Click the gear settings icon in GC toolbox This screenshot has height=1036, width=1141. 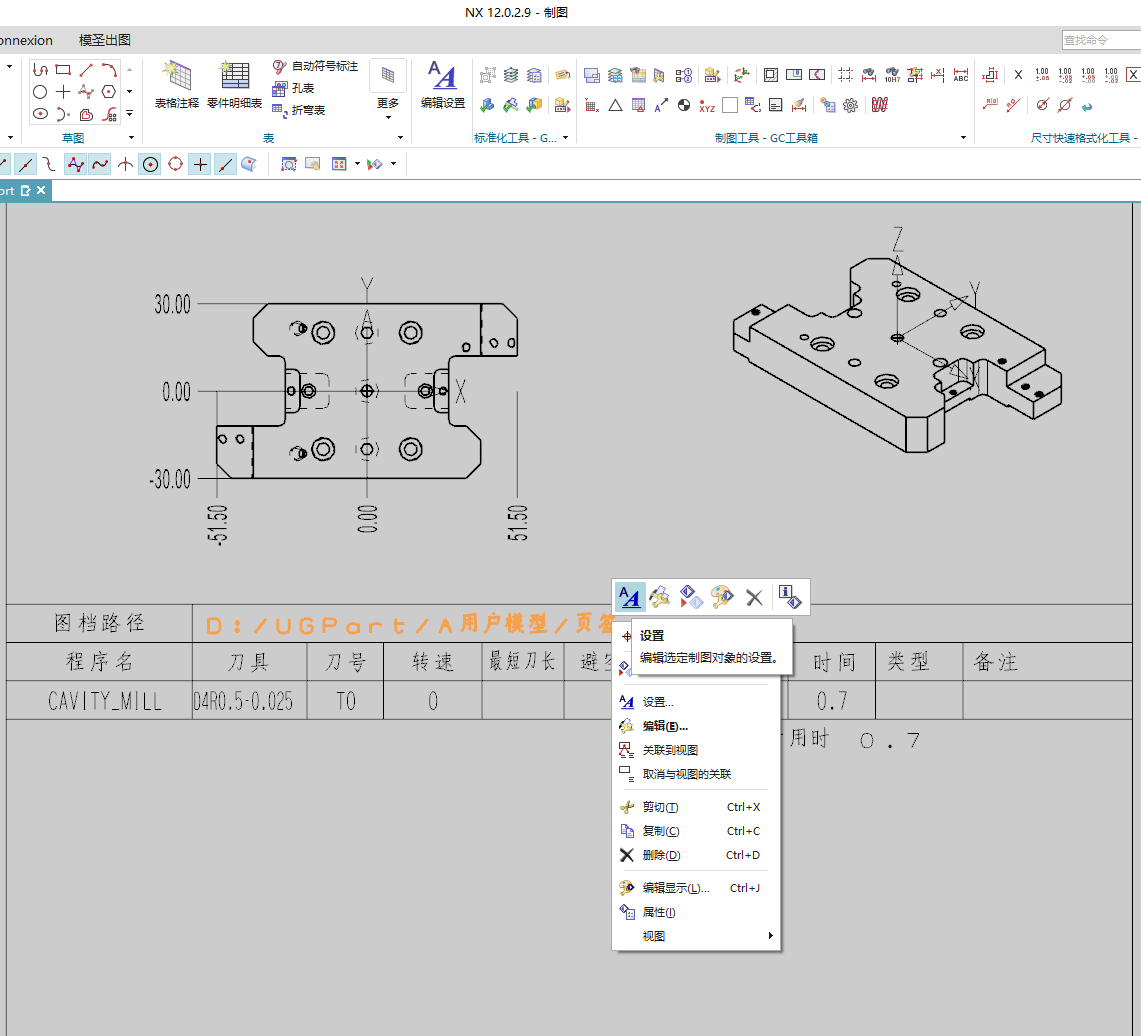(x=850, y=105)
